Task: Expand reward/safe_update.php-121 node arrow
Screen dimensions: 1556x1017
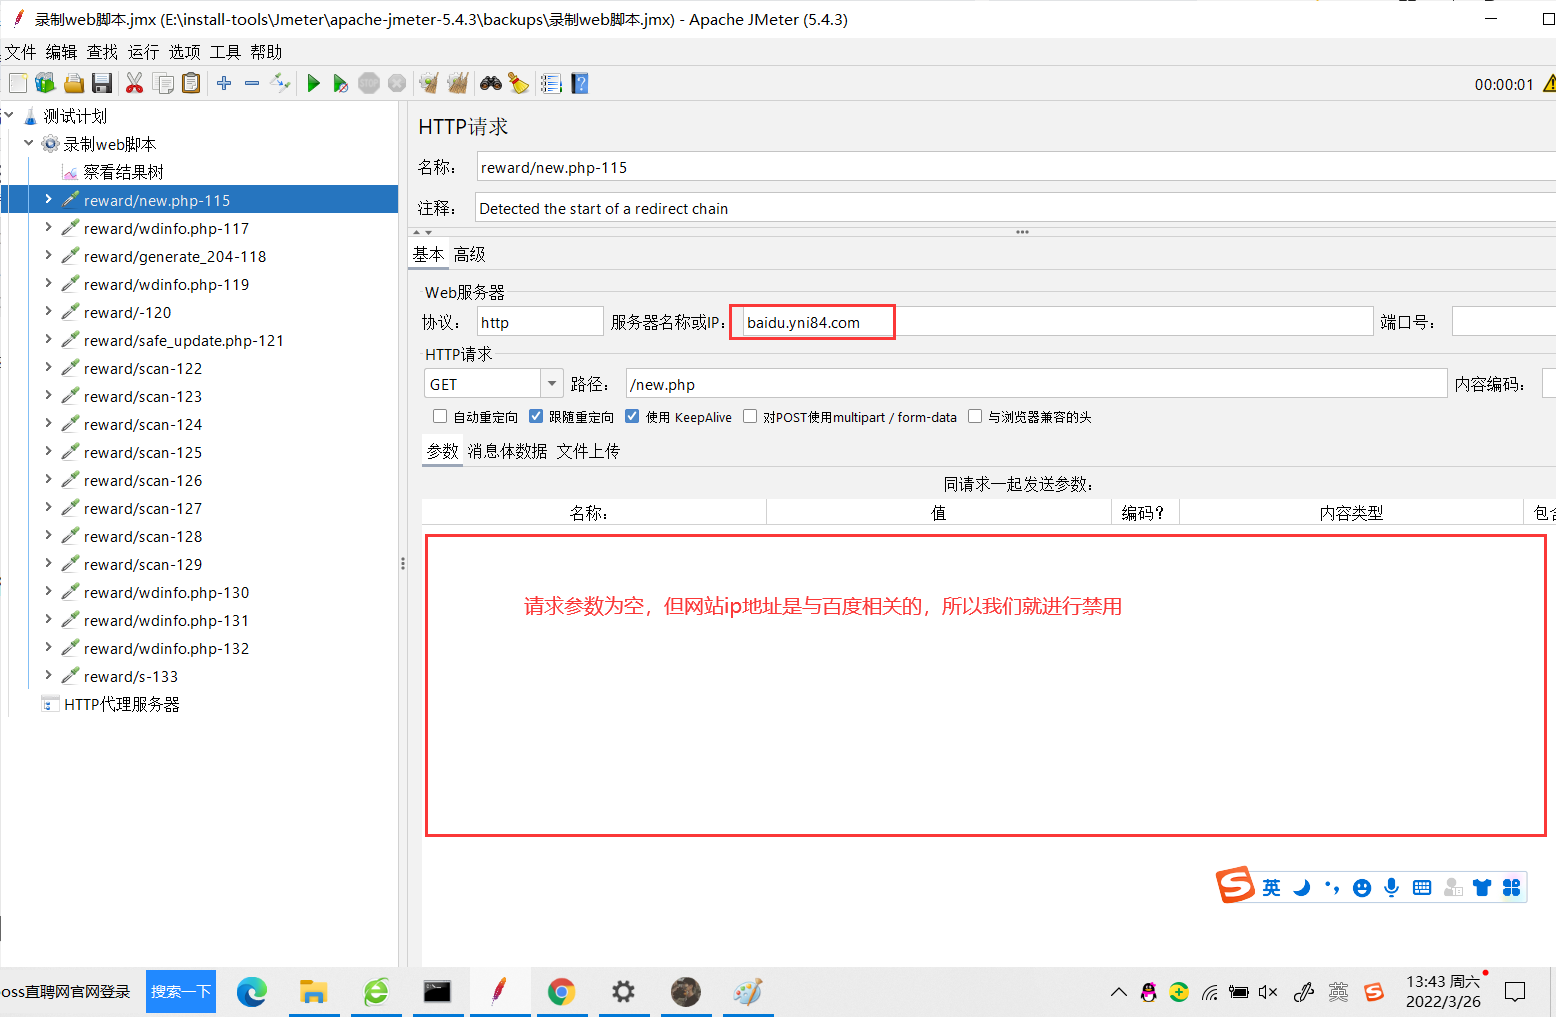Action: pyautogui.click(x=48, y=339)
